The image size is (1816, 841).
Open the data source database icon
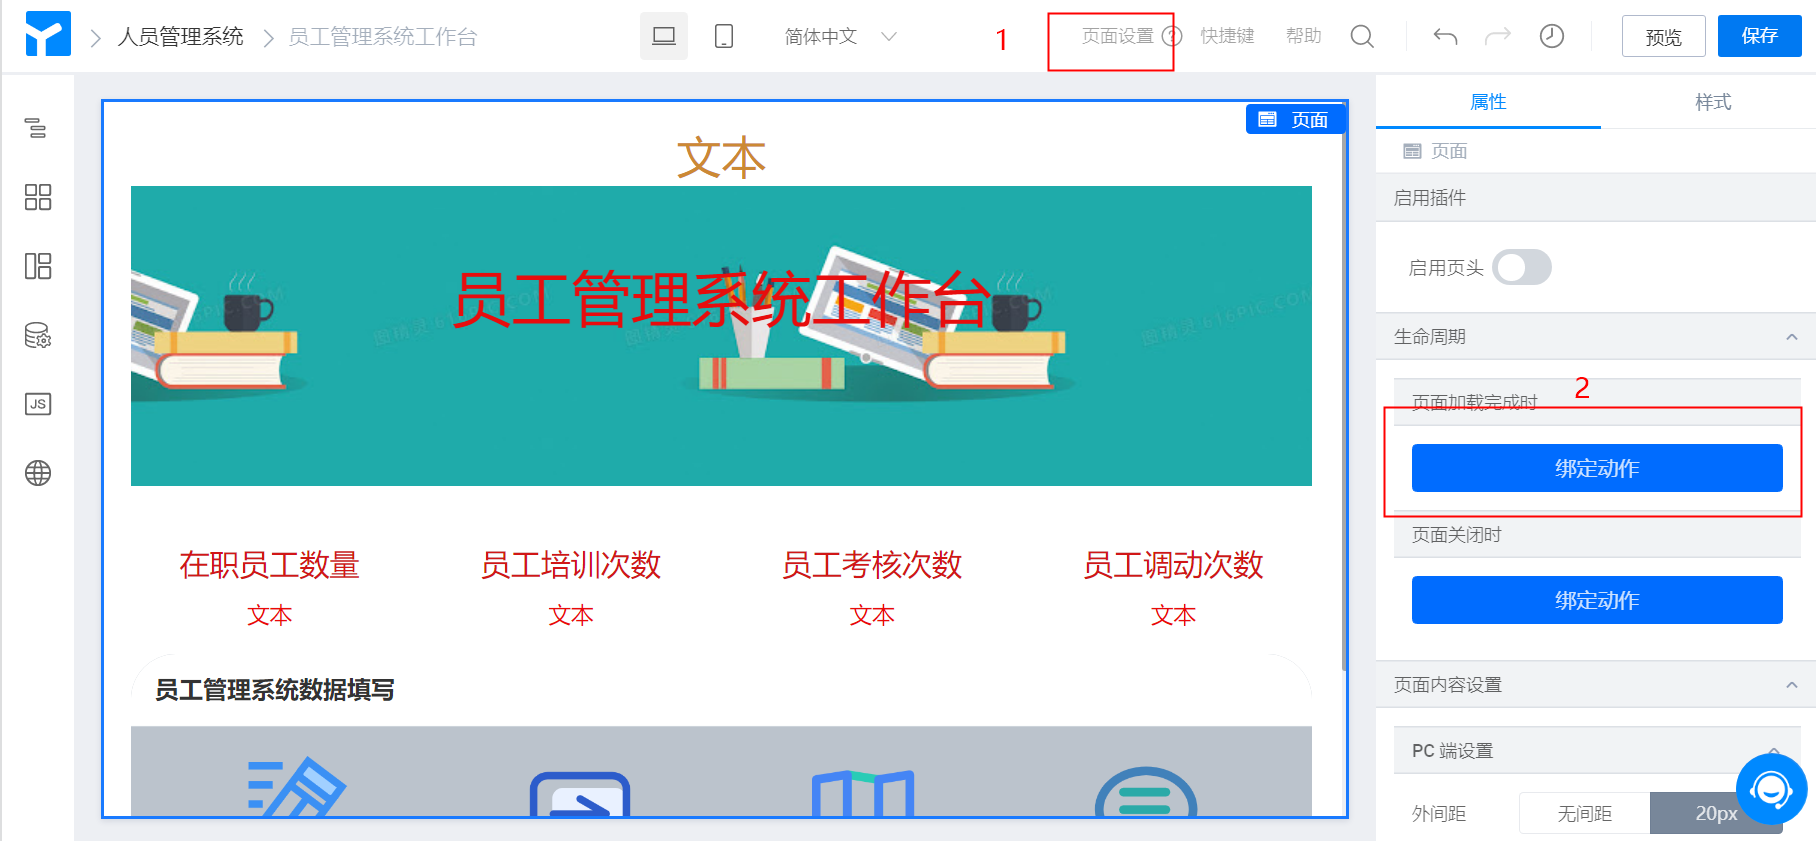37,335
